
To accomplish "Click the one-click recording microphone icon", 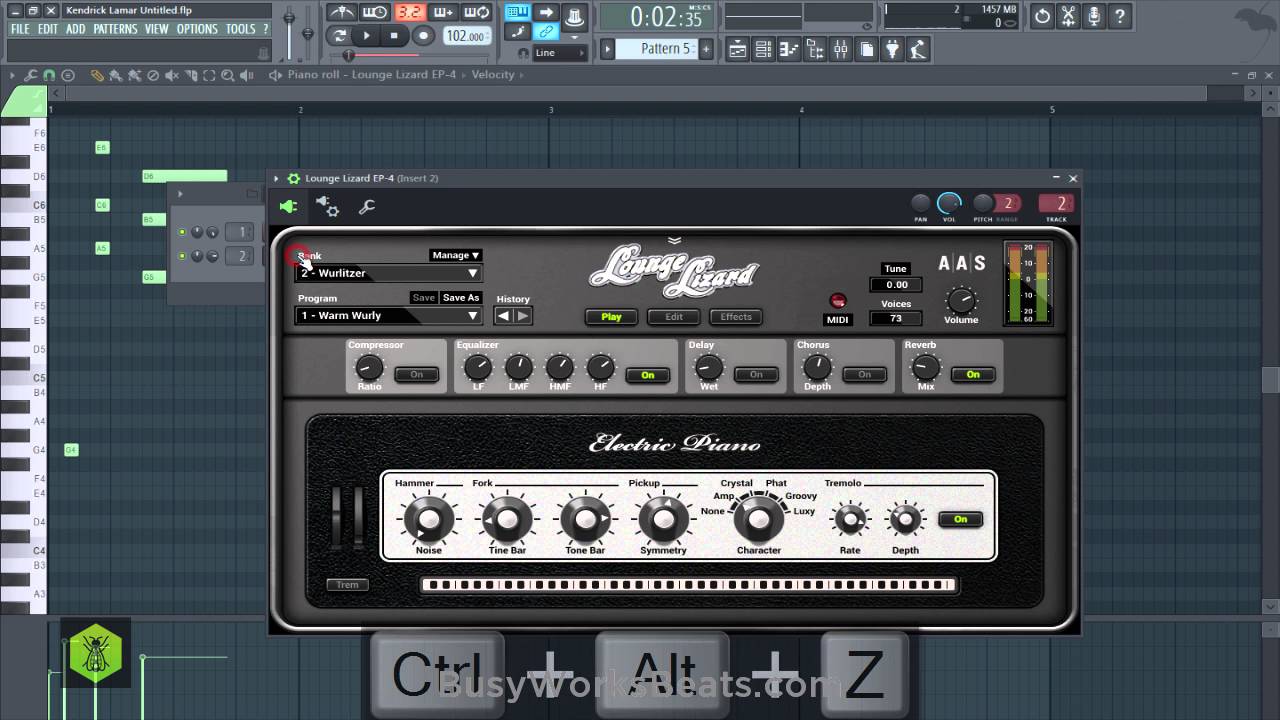I will coord(1095,16).
